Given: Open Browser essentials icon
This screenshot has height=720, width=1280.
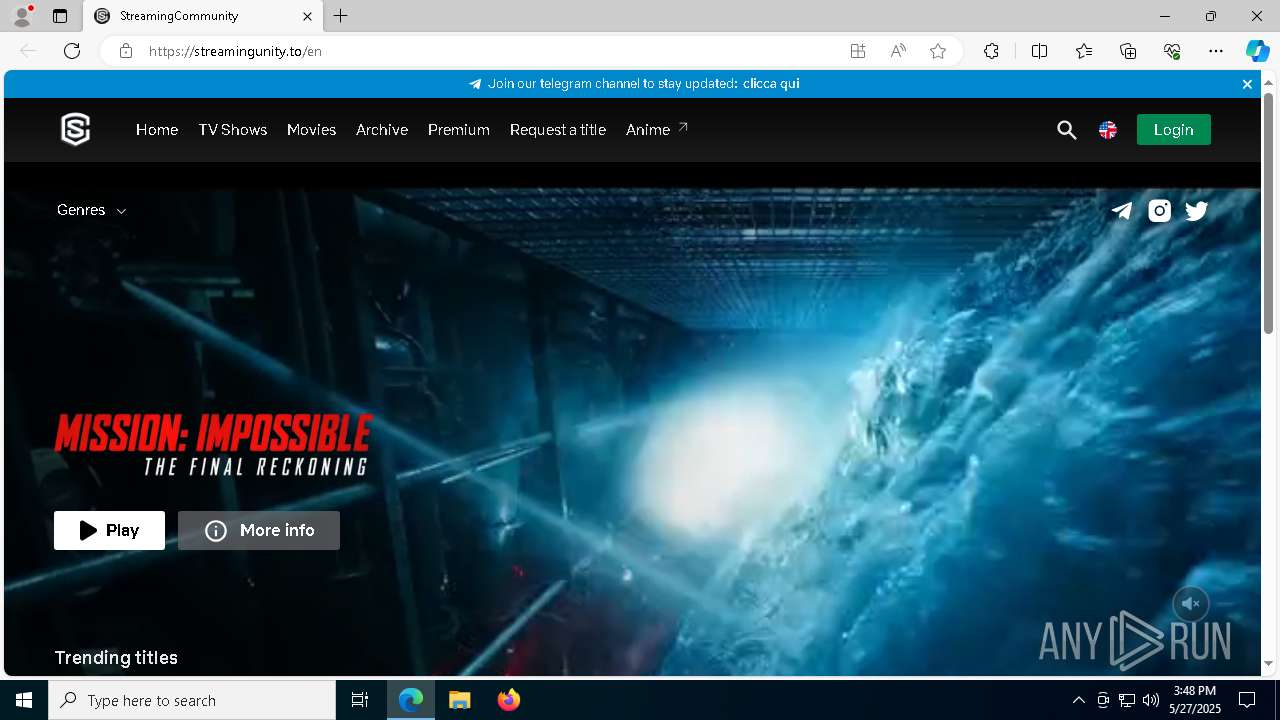Looking at the screenshot, I should 1172,51.
